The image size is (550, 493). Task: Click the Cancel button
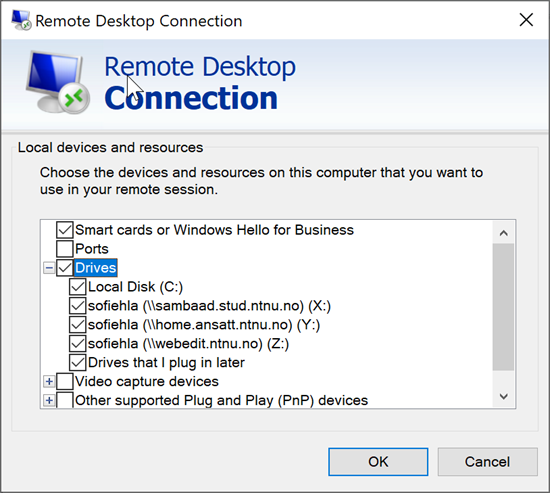pyautogui.click(x=488, y=462)
